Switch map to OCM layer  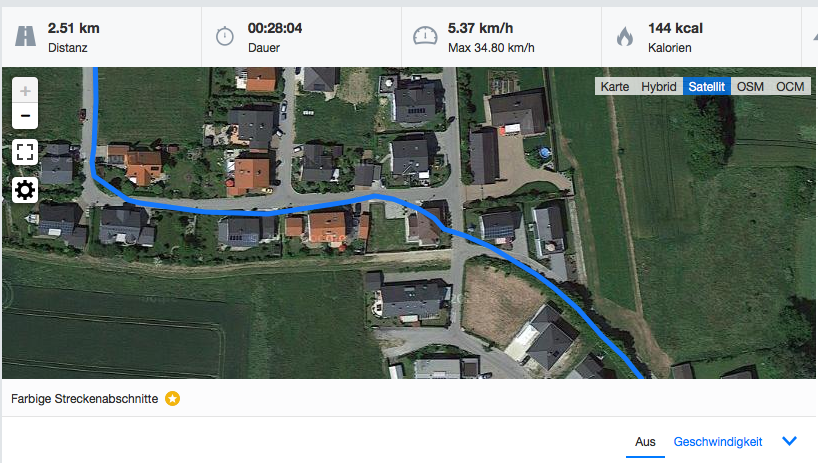tap(790, 87)
